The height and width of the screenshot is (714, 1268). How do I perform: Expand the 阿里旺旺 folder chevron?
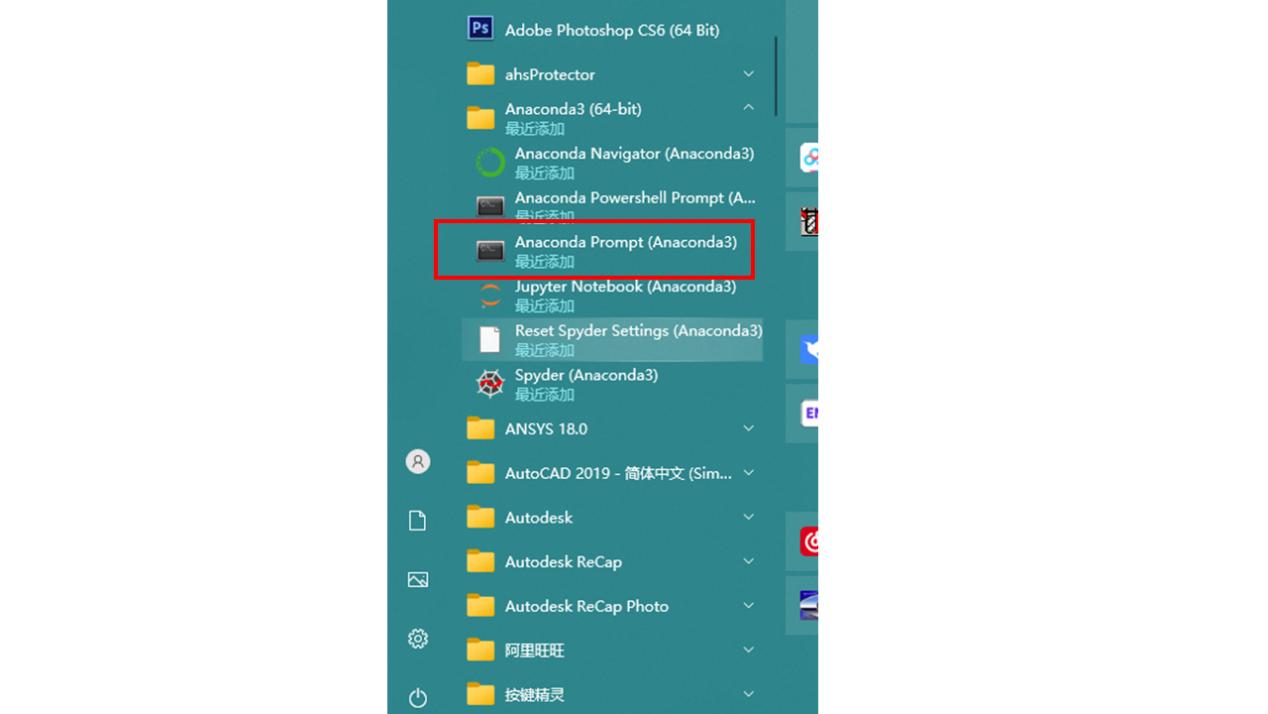click(748, 650)
